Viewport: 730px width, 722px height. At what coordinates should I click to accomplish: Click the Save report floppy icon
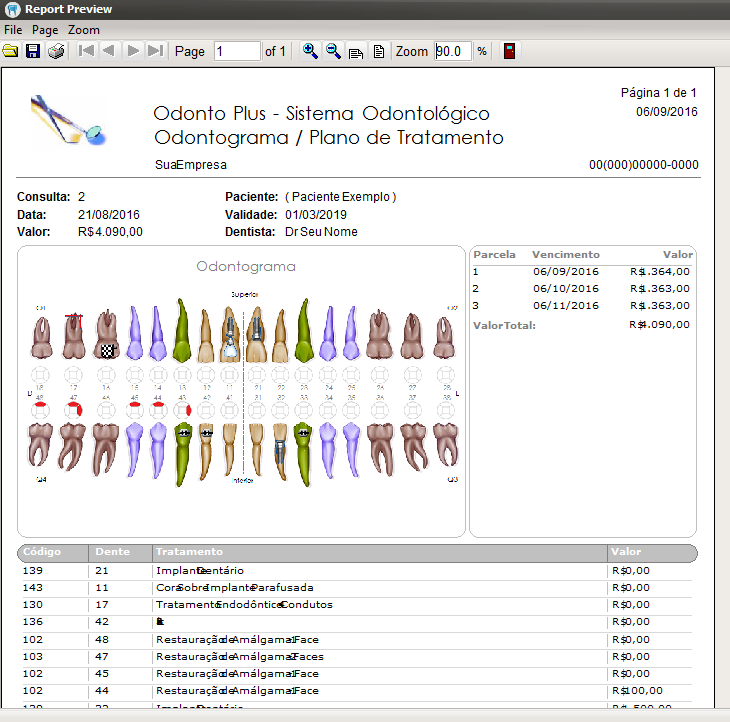(x=33, y=51)
